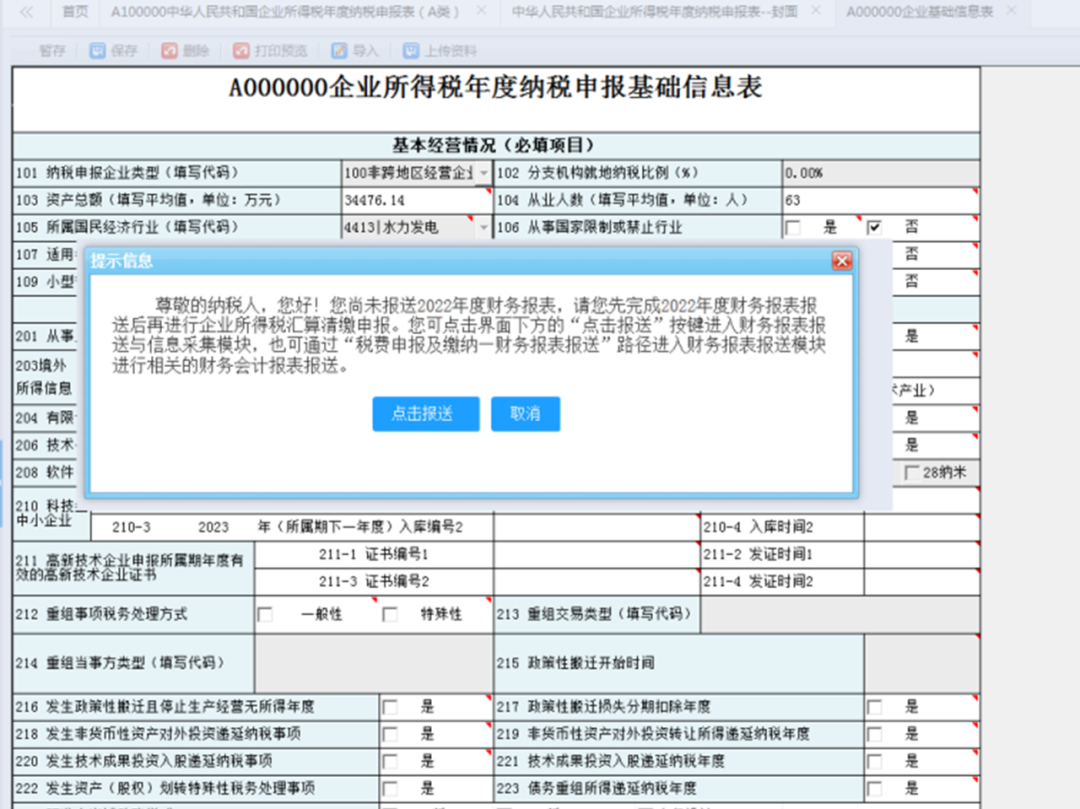
Task: Check 是 for 222 资产（股权）划转特殊性税务处理
Action: tap(391, 789)
